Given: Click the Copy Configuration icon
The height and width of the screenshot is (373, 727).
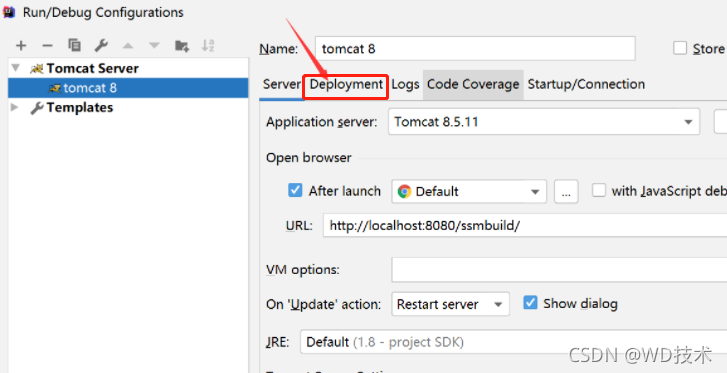Looking at the screenshot, I should pos(74,45).
